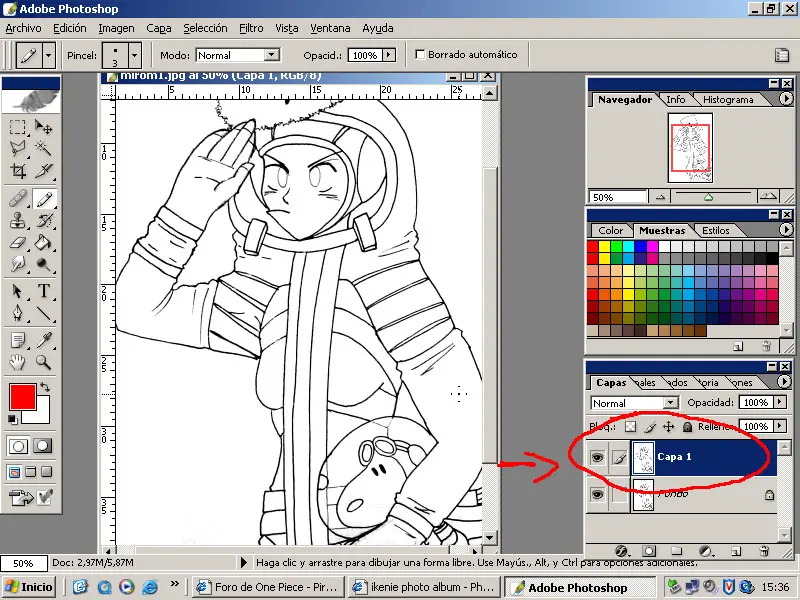This screenshot has width=800, height=600.
Task: Click the Inicio start button
Action: coord(29,587)
